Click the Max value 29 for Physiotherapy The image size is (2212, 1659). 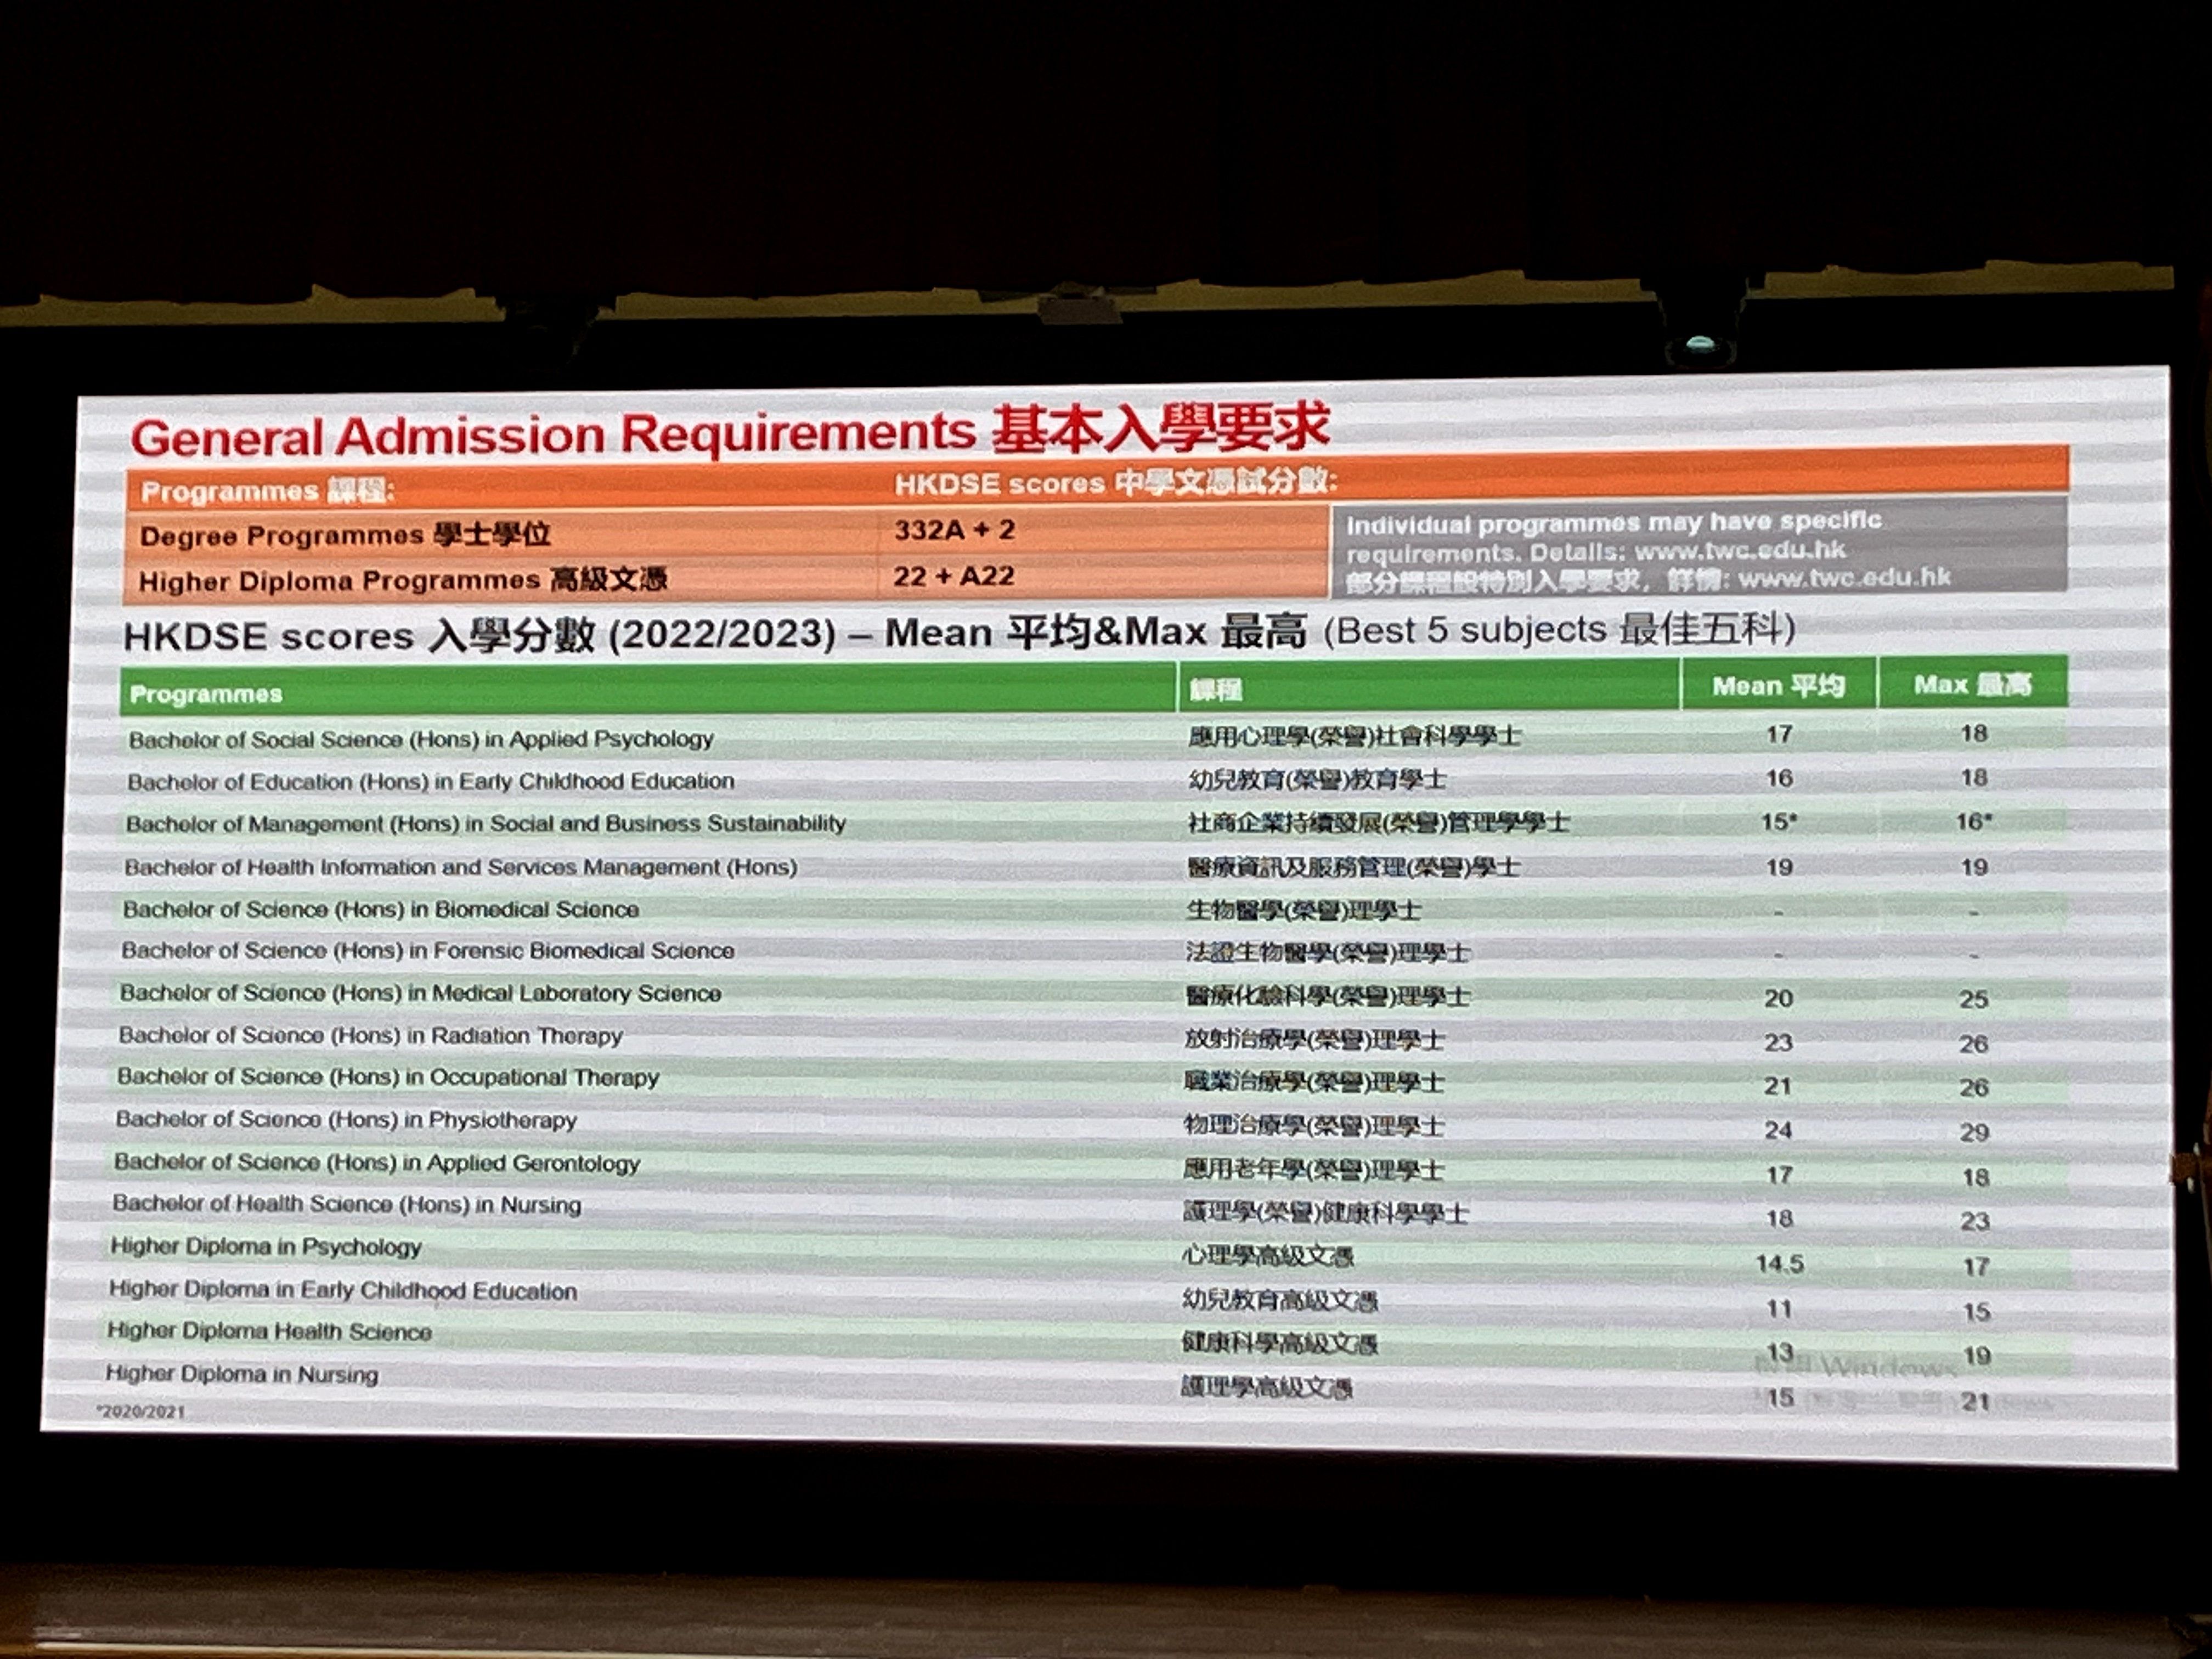(1974, 1132)
